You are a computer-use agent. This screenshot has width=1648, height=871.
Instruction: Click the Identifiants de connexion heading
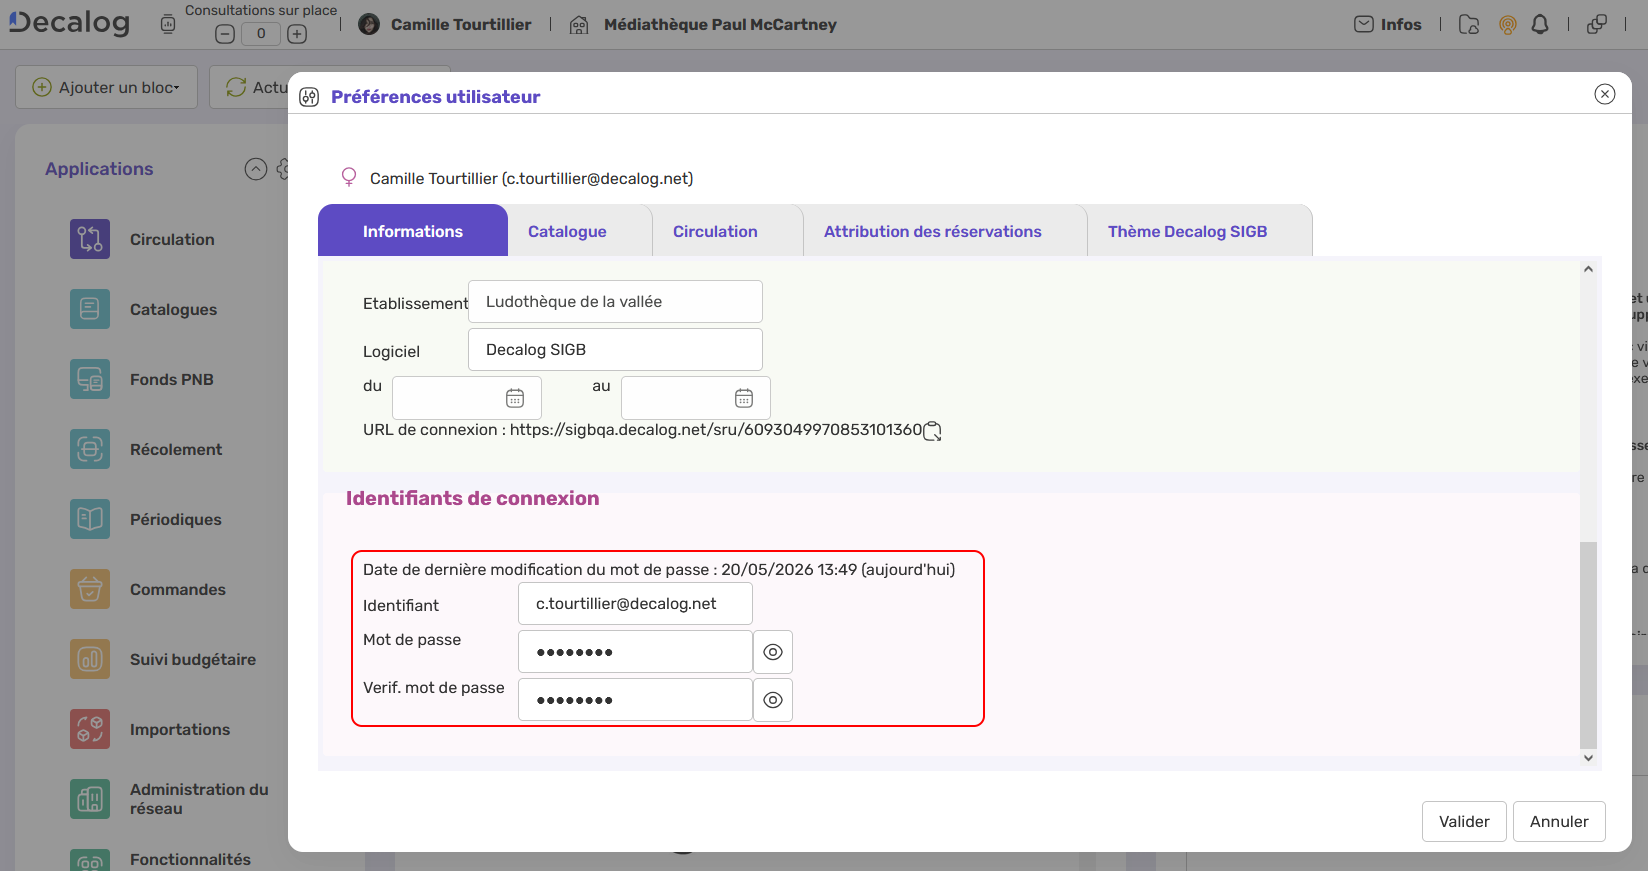pos(472,498)
